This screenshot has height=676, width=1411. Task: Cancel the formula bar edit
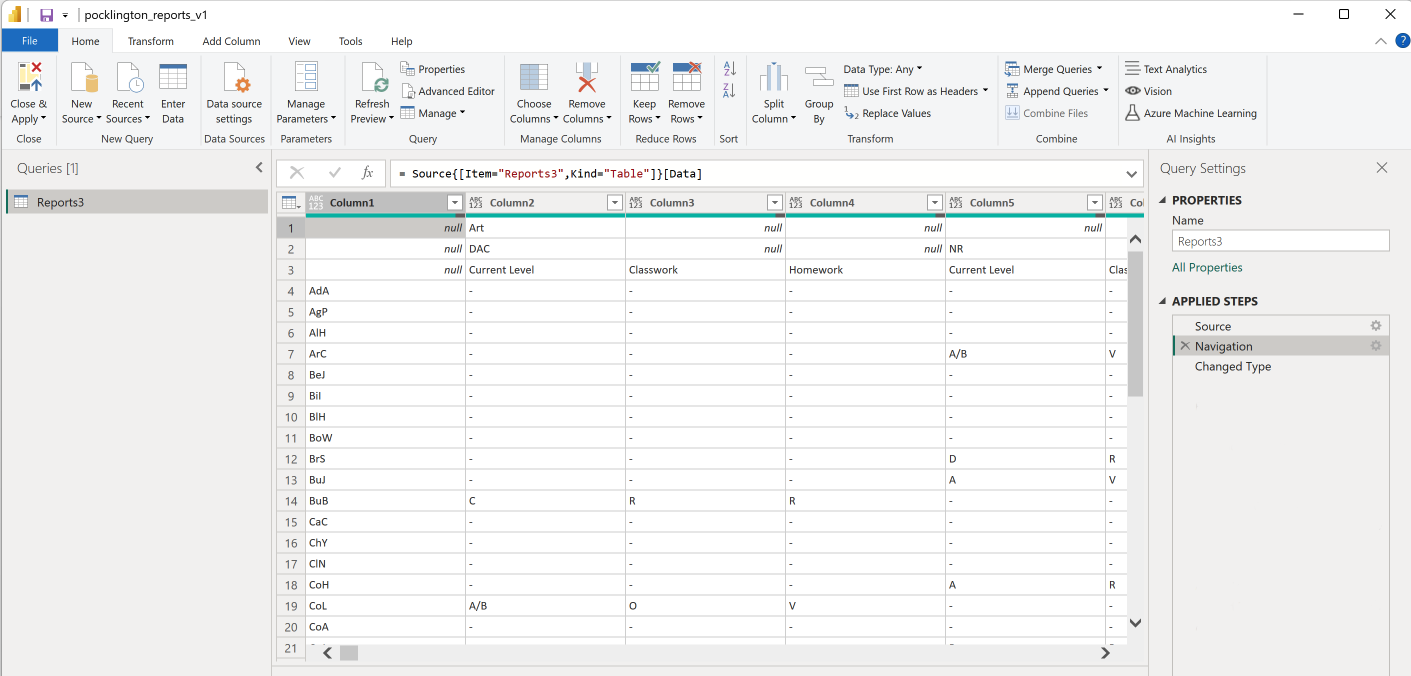tap(297, 173)
